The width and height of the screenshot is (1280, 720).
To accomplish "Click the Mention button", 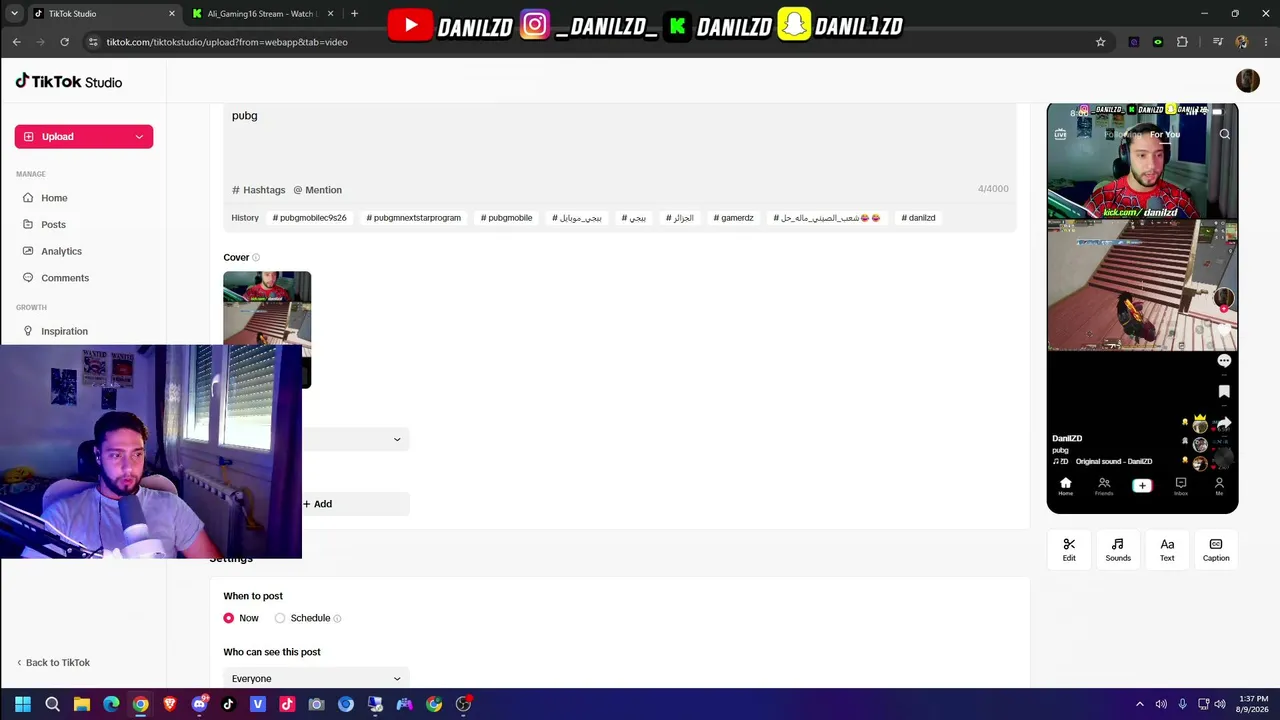I will pyautogui.click(x=318, y=190).
